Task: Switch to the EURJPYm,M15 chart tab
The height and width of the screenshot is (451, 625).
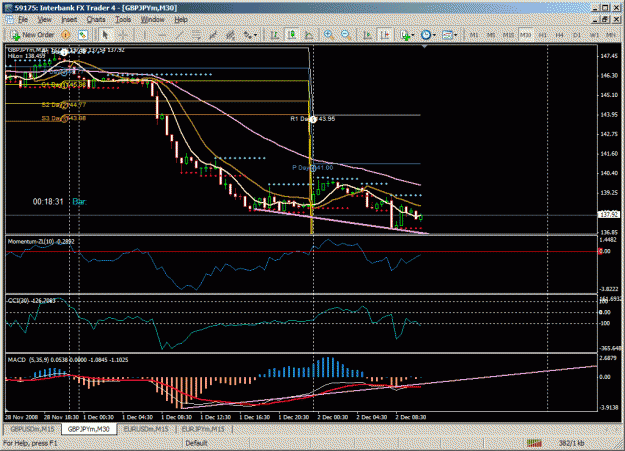Action: click(x=203, y=429)
